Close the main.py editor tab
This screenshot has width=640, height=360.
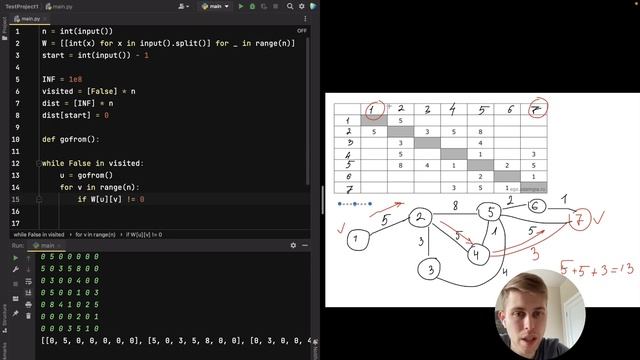(x=45, y=19)
